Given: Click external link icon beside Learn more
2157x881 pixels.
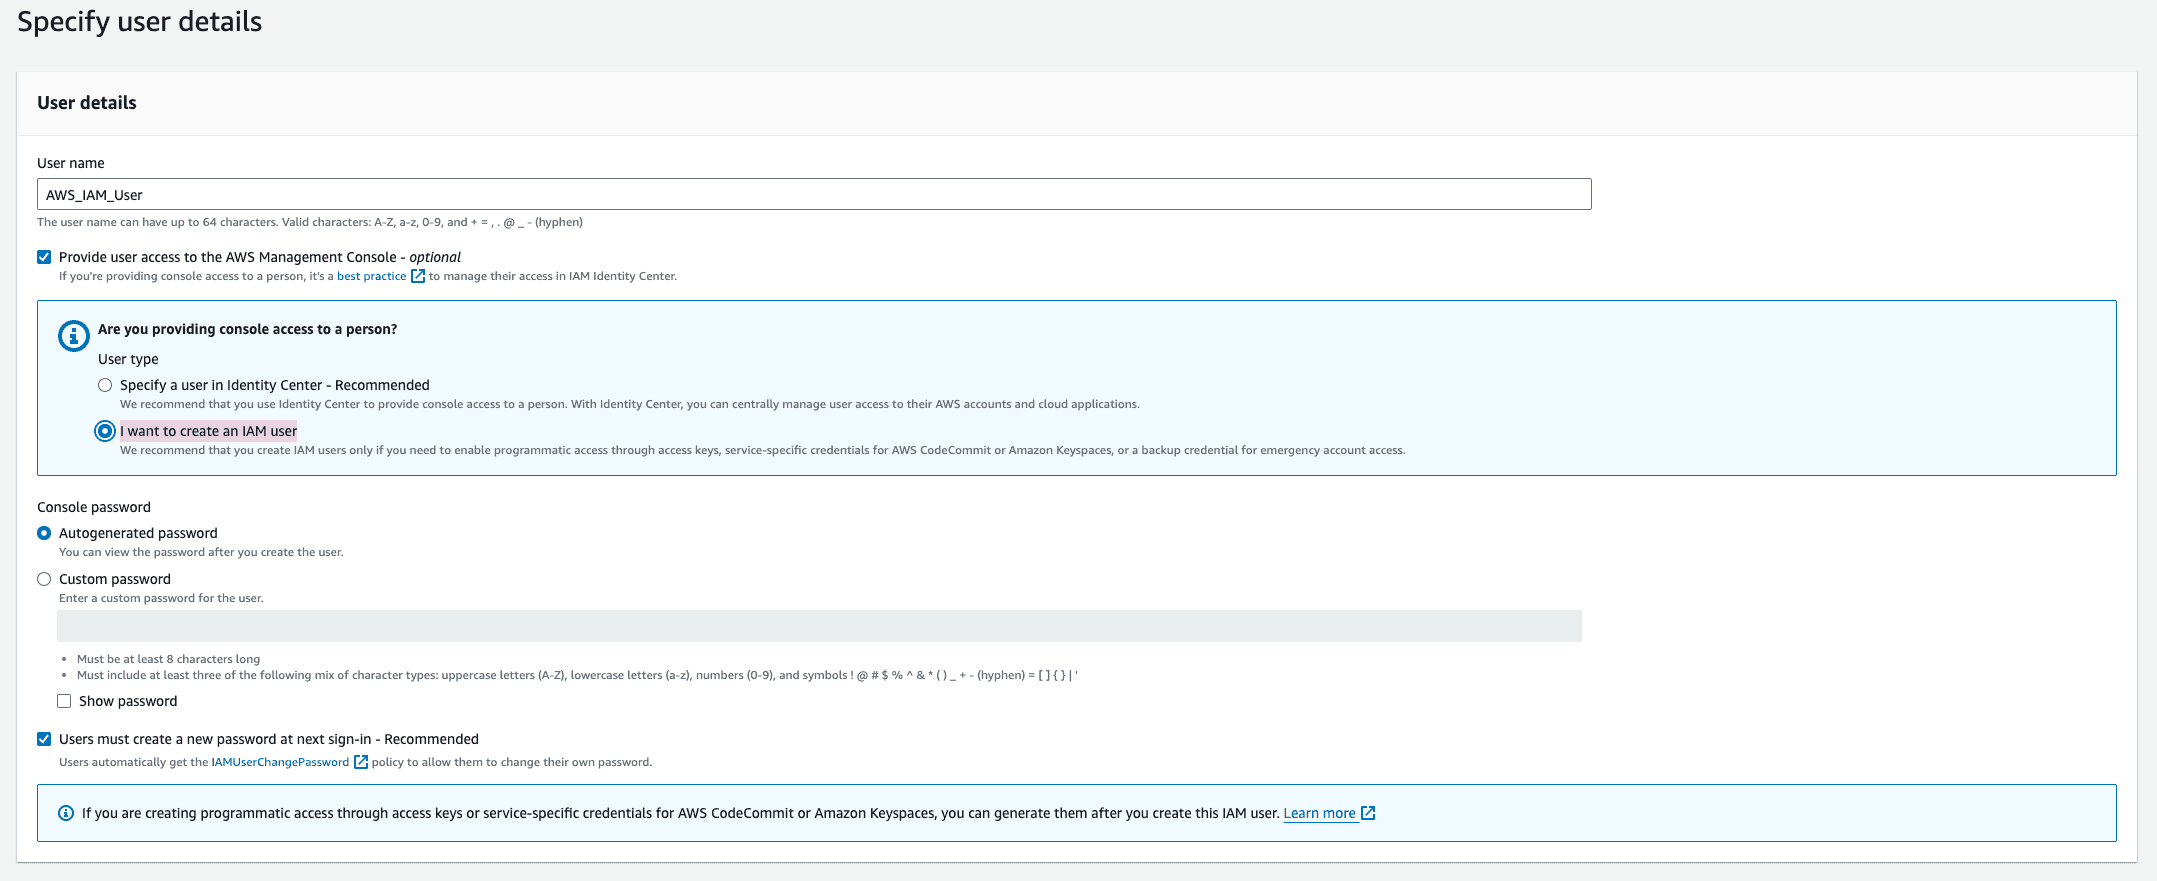Looking at the screenshot, I should tap(1368, 813).
